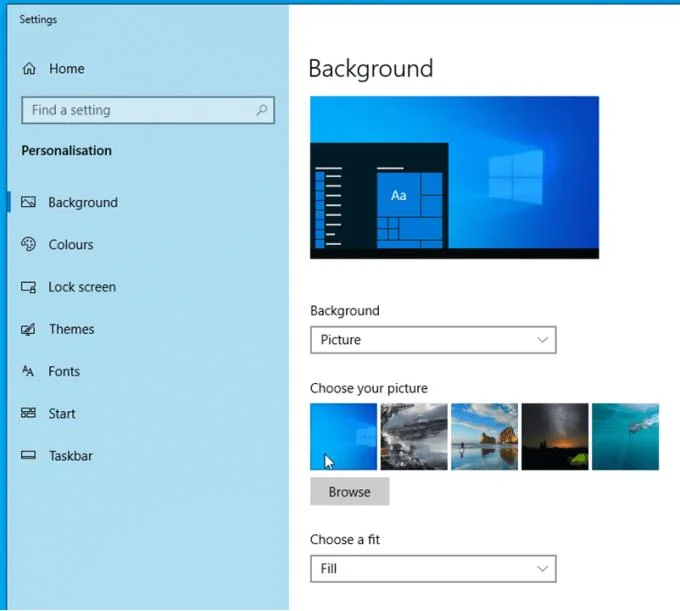Open the Choose a fit dropdown showing Fill
The image size is (680, 611).
(433, 569)
